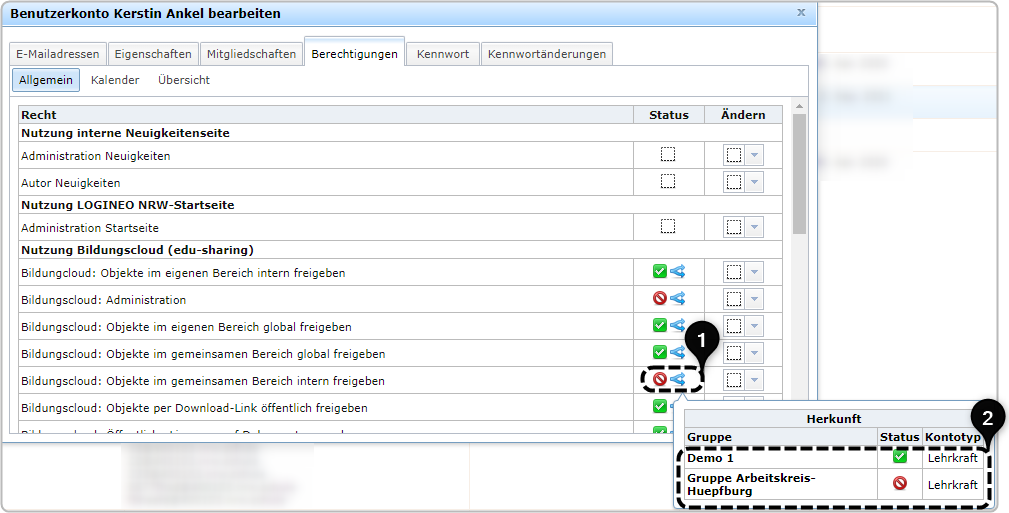Viewport: 1009px width, 513px height.
Task: Select the Übersicht sub-tab
Action: (x=184, y=80)
